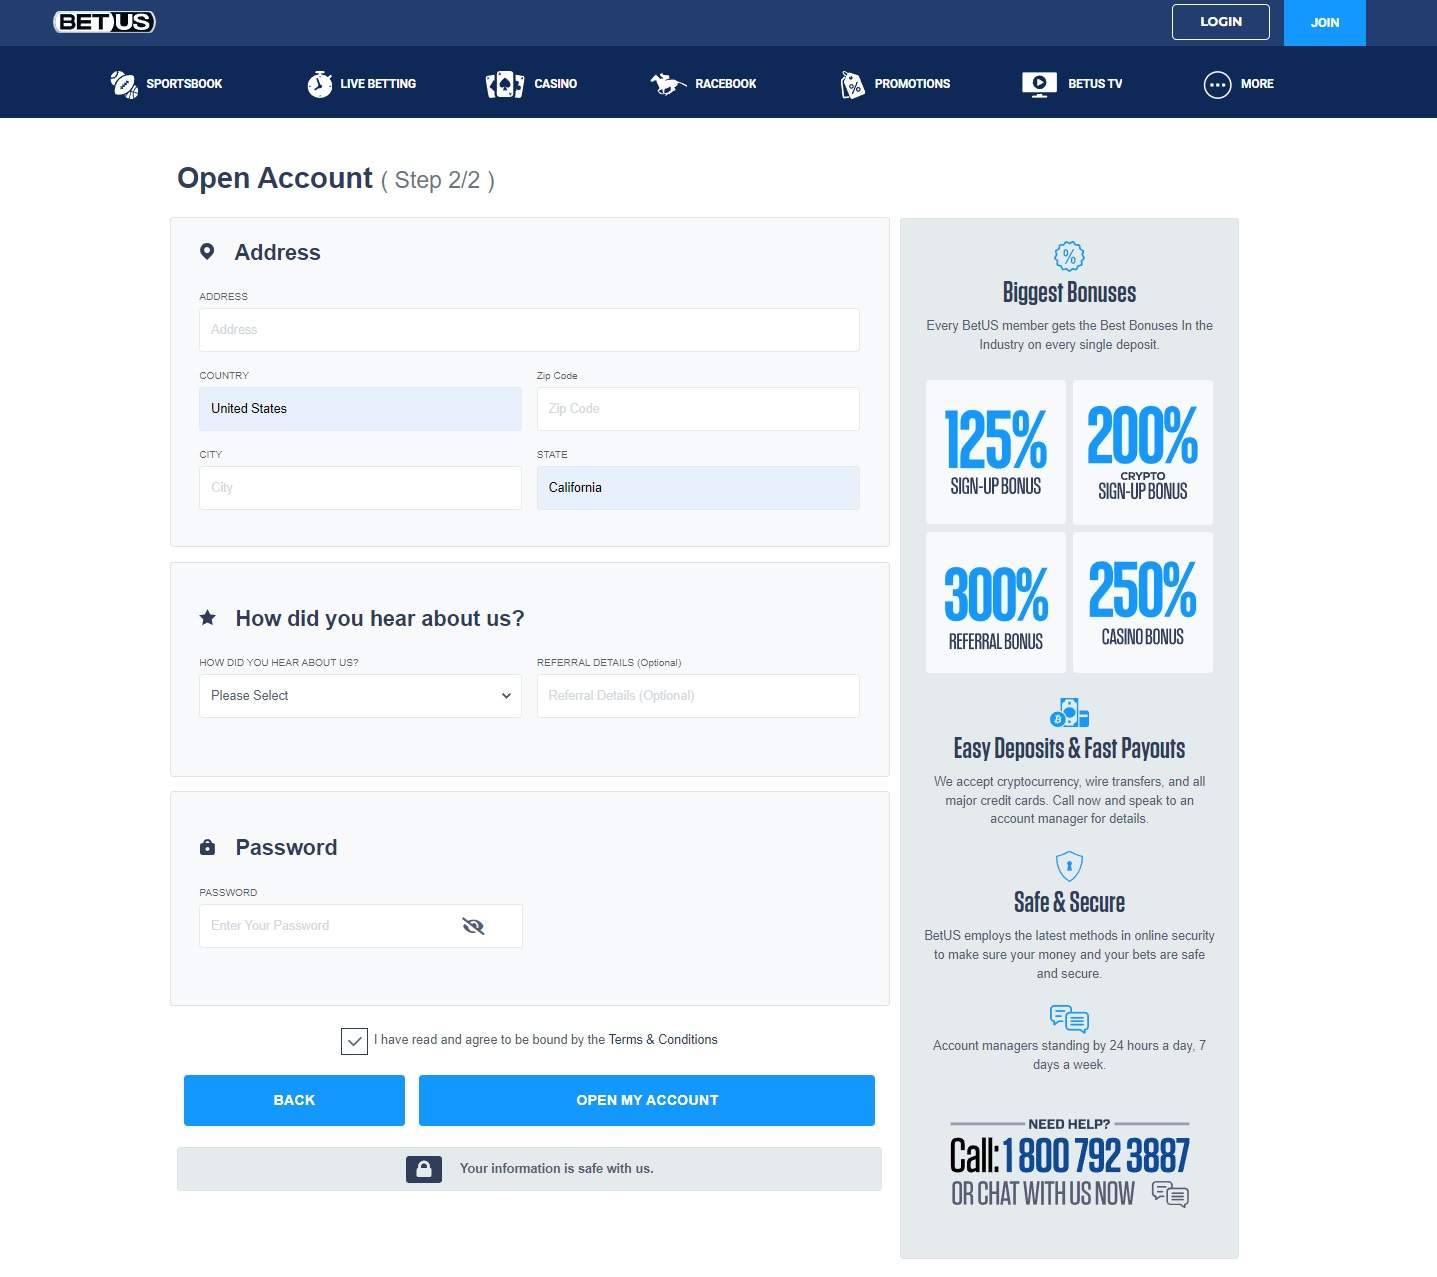Click the 125% Sign-Up Bonus tile
Screen dimensions: 1437x1277
(996, 452)
